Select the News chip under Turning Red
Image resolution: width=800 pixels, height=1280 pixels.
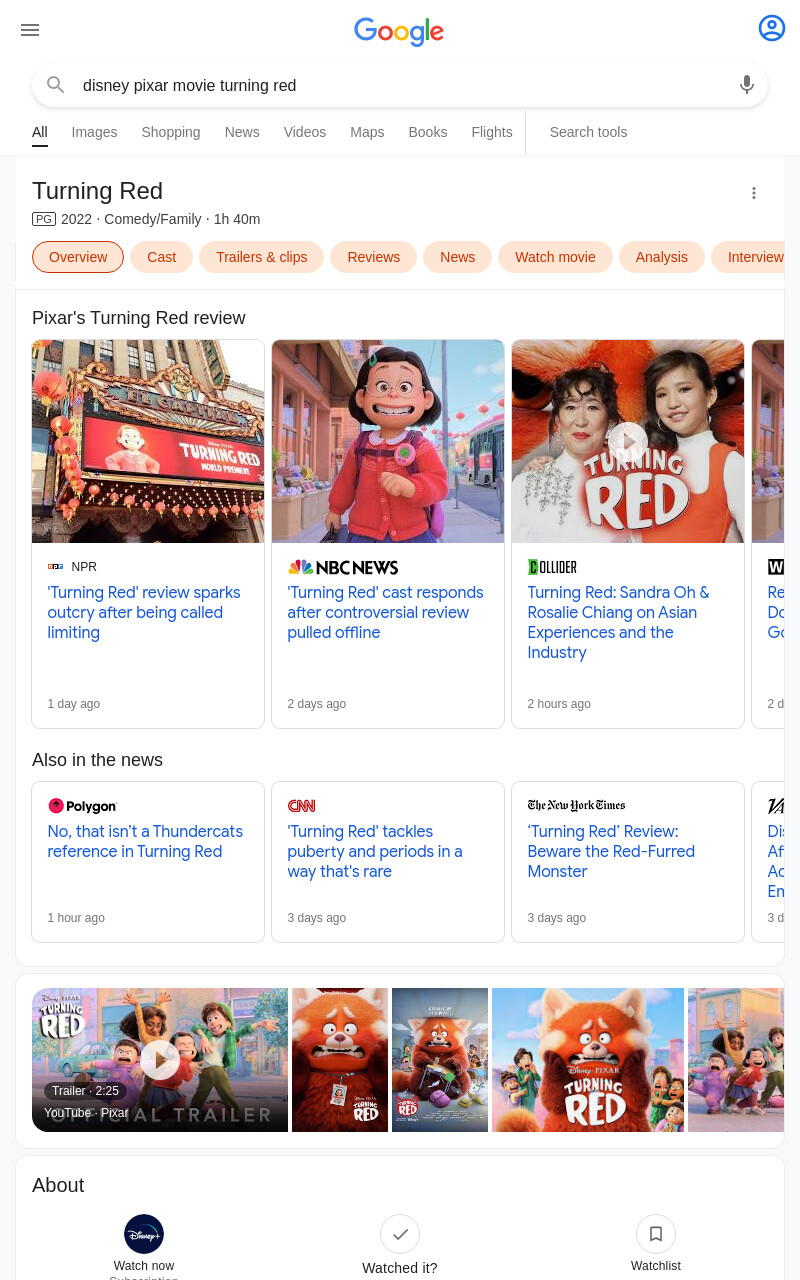[457, 257]
